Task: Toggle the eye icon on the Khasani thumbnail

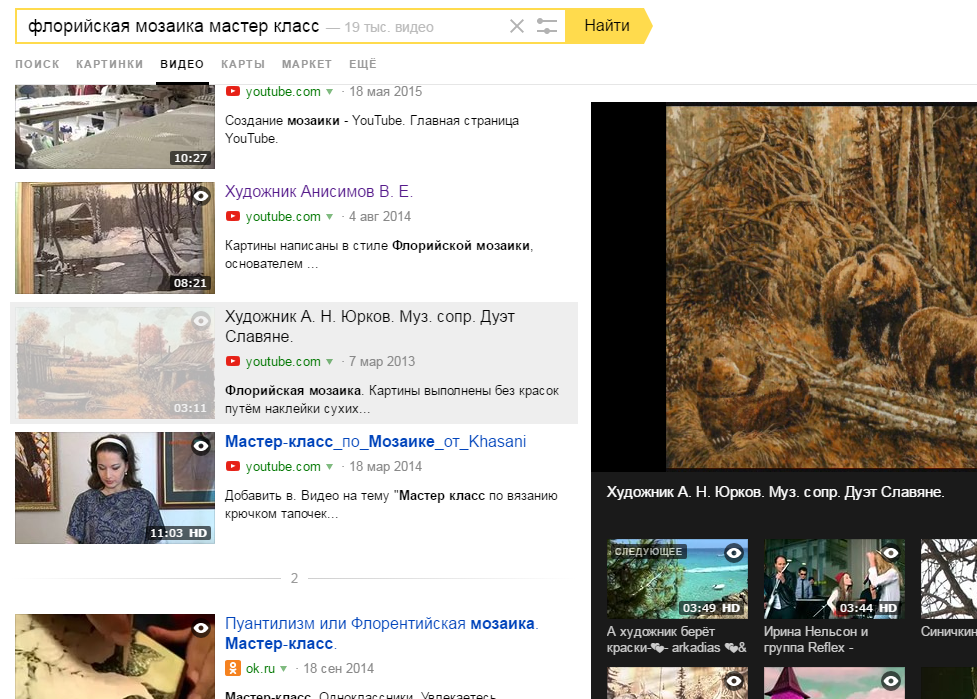Action: click(201, 446)
